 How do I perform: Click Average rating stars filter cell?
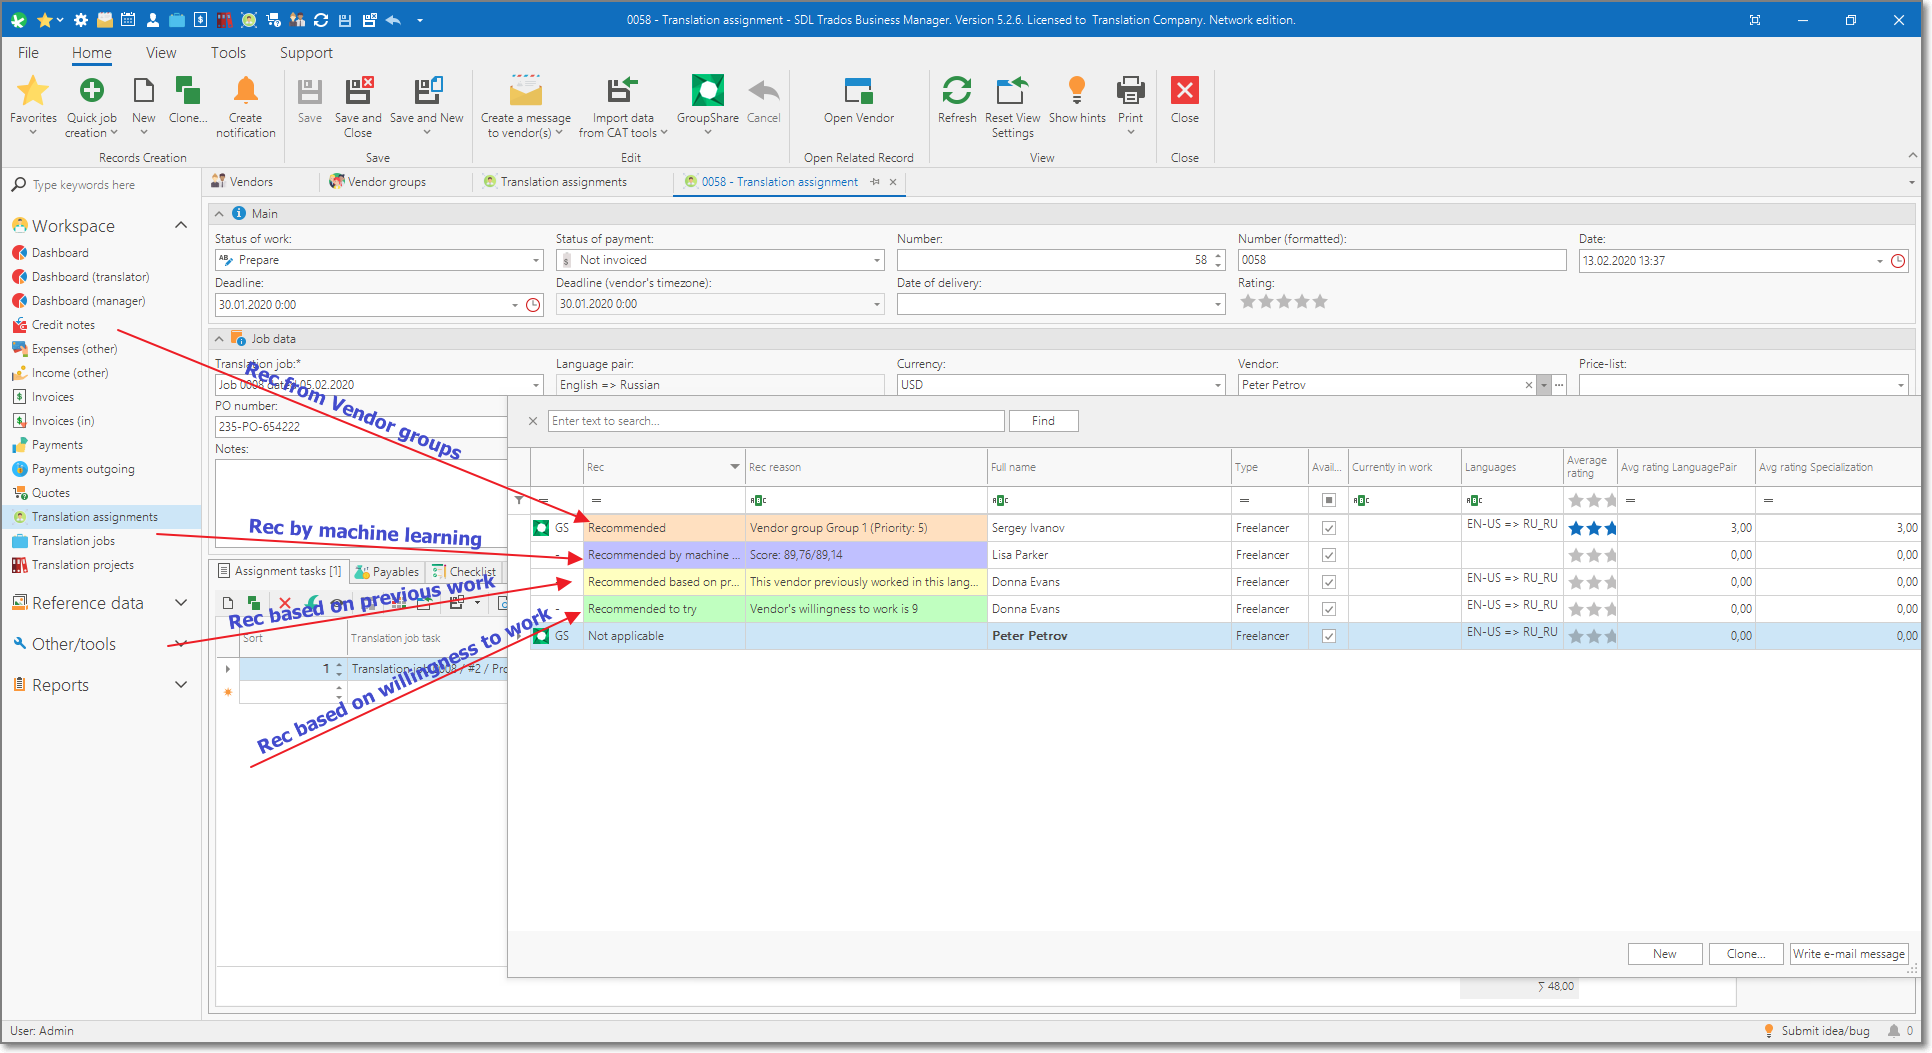(1592, 500)
